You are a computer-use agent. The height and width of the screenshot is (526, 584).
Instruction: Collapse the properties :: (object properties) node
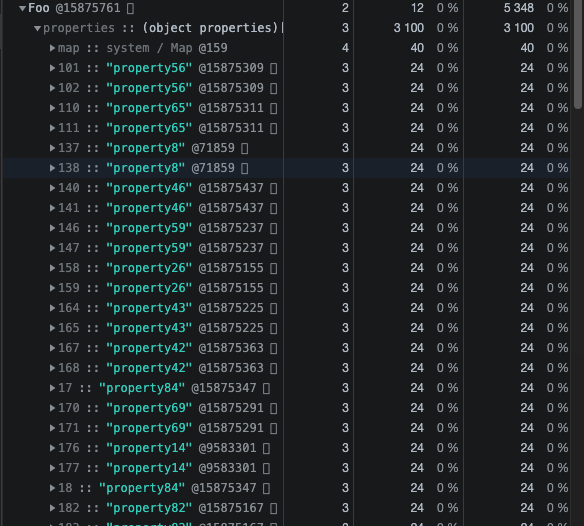coord(37,28)
